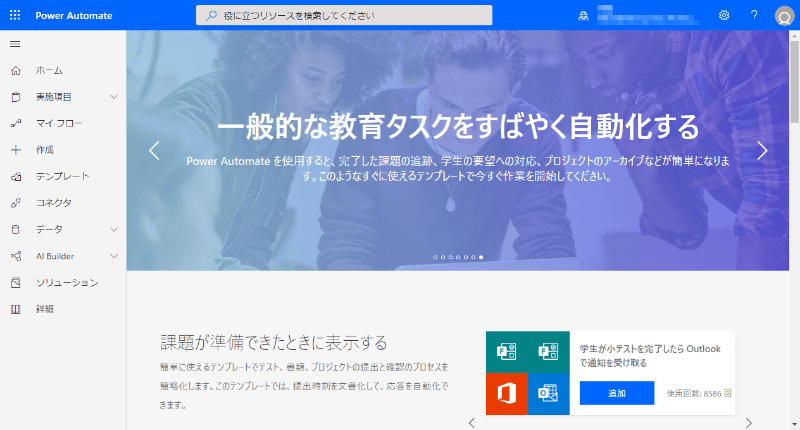Click the magnifier icon in search box
Screen dimensions: 800x430
point(211,16)
